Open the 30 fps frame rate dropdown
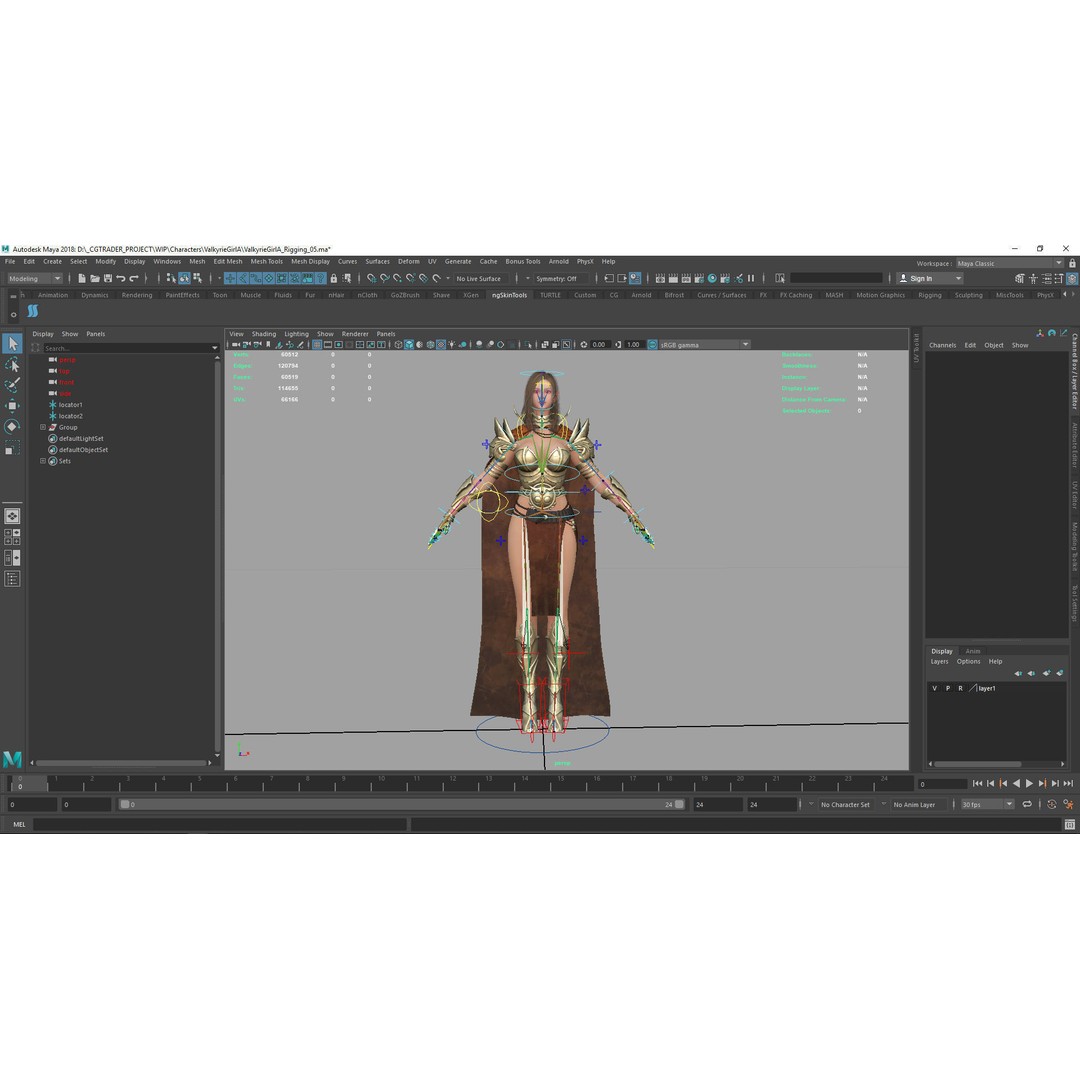 pyautogui.click(x=987, y=804)
